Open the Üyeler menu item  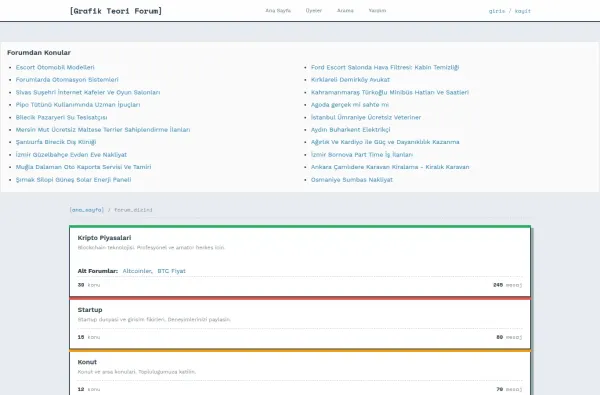(314, 11)
